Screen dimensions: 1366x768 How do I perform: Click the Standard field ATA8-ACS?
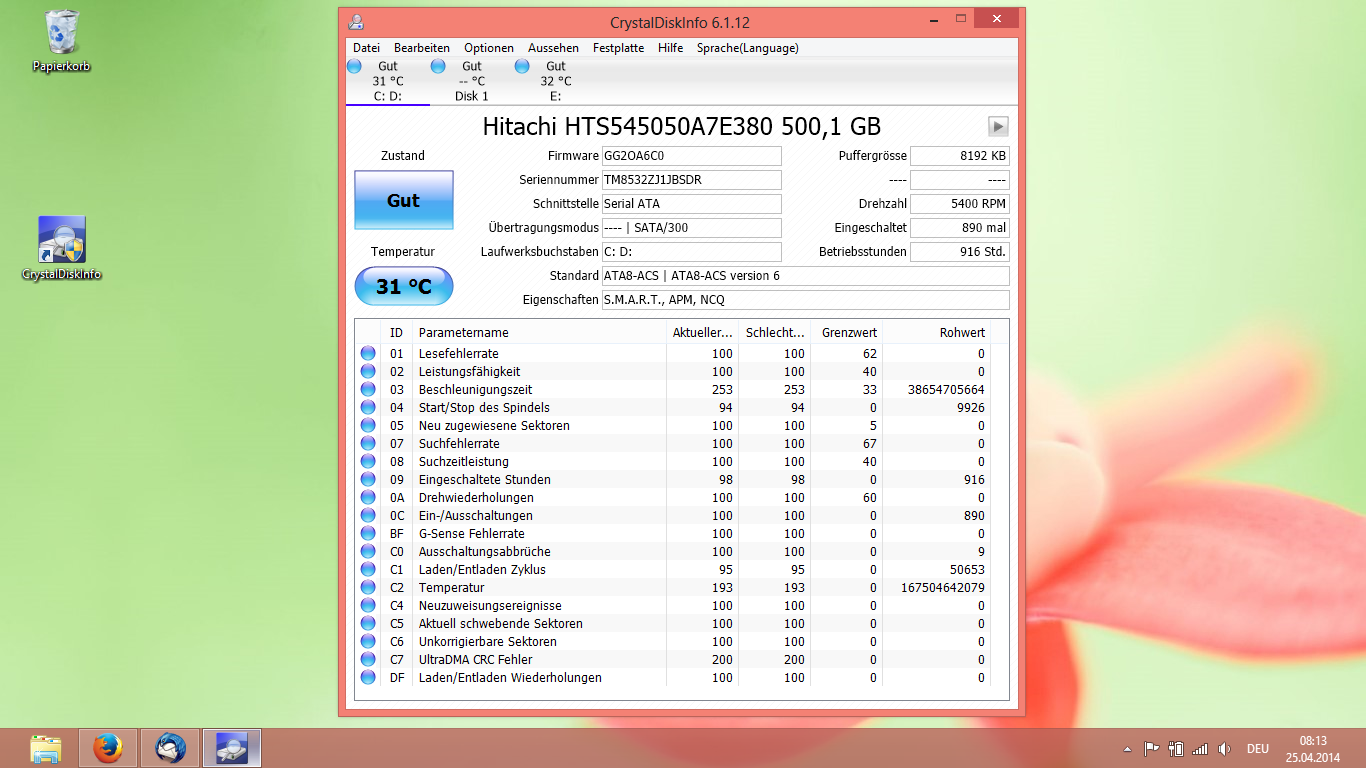click(805, 276)
